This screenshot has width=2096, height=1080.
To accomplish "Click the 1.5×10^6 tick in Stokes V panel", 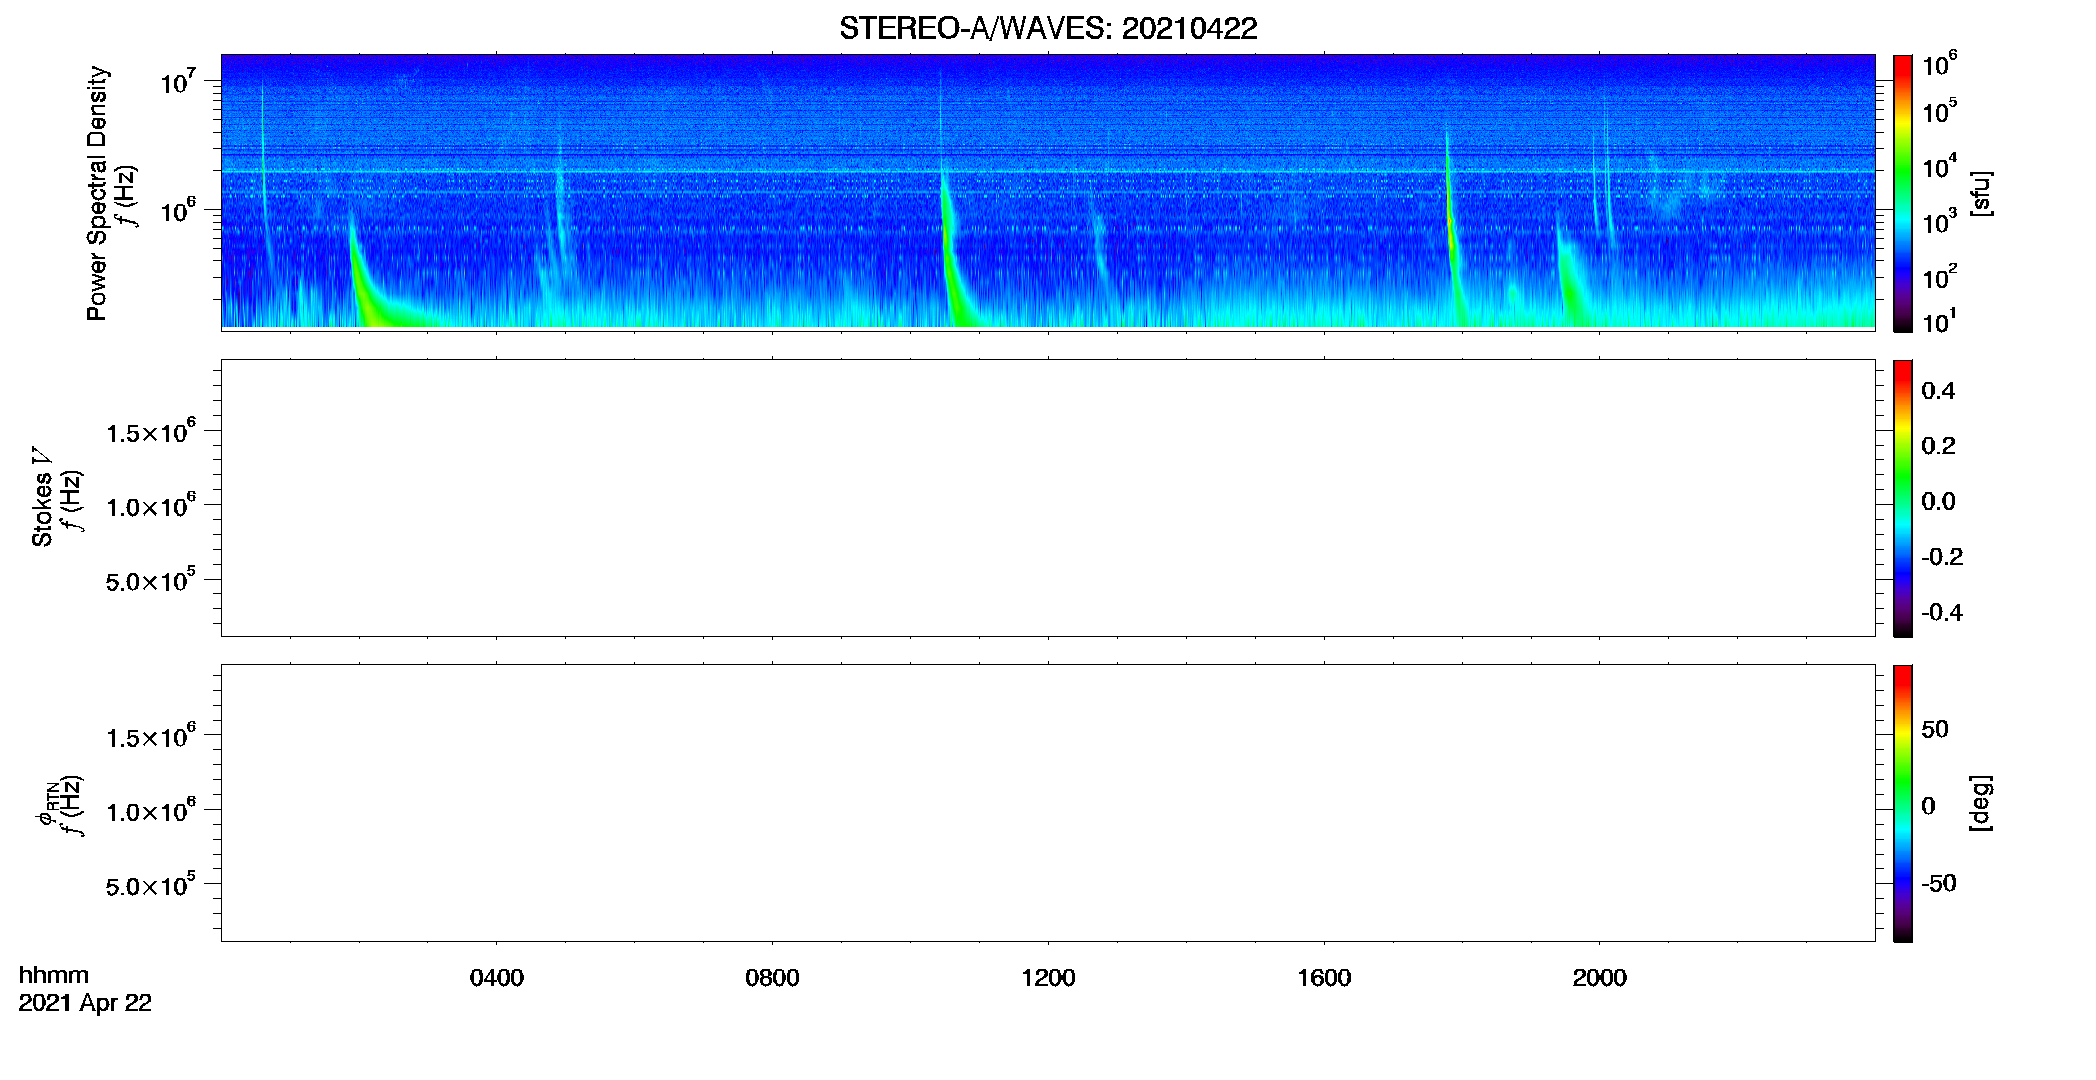I will click(x=151, y=431).
